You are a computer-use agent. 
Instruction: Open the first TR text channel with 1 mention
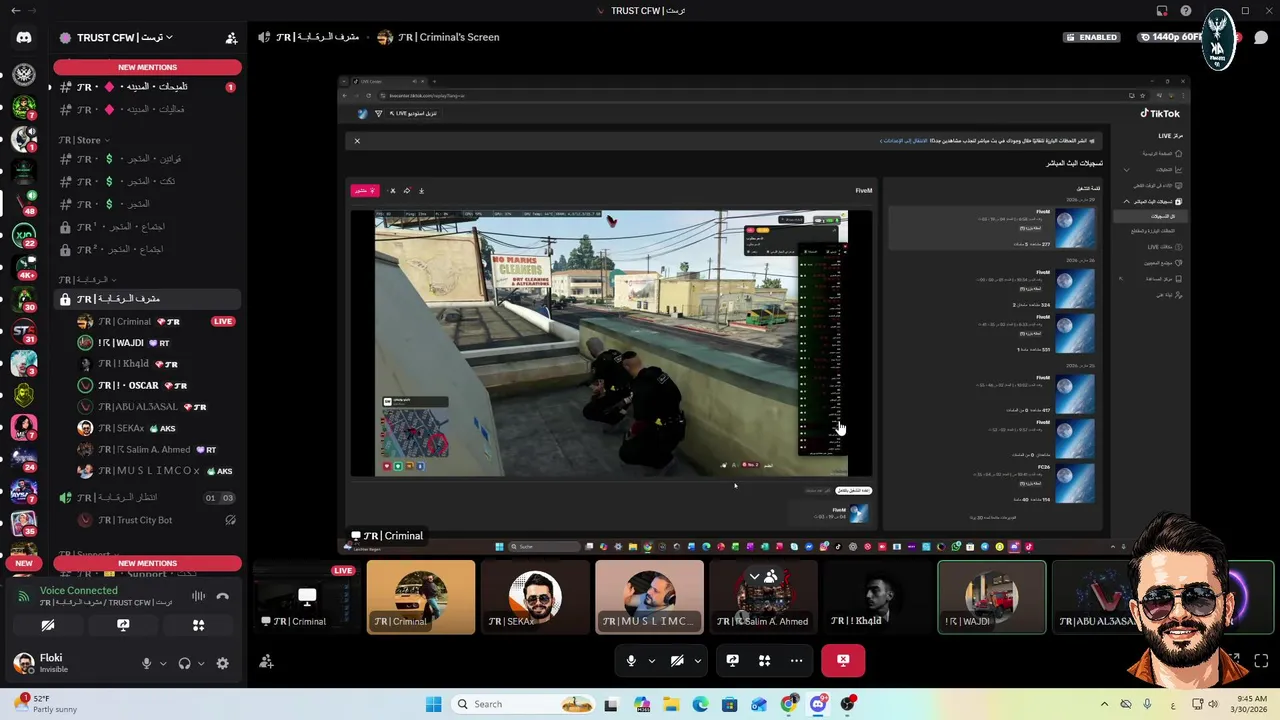click(x=147, y=87)
